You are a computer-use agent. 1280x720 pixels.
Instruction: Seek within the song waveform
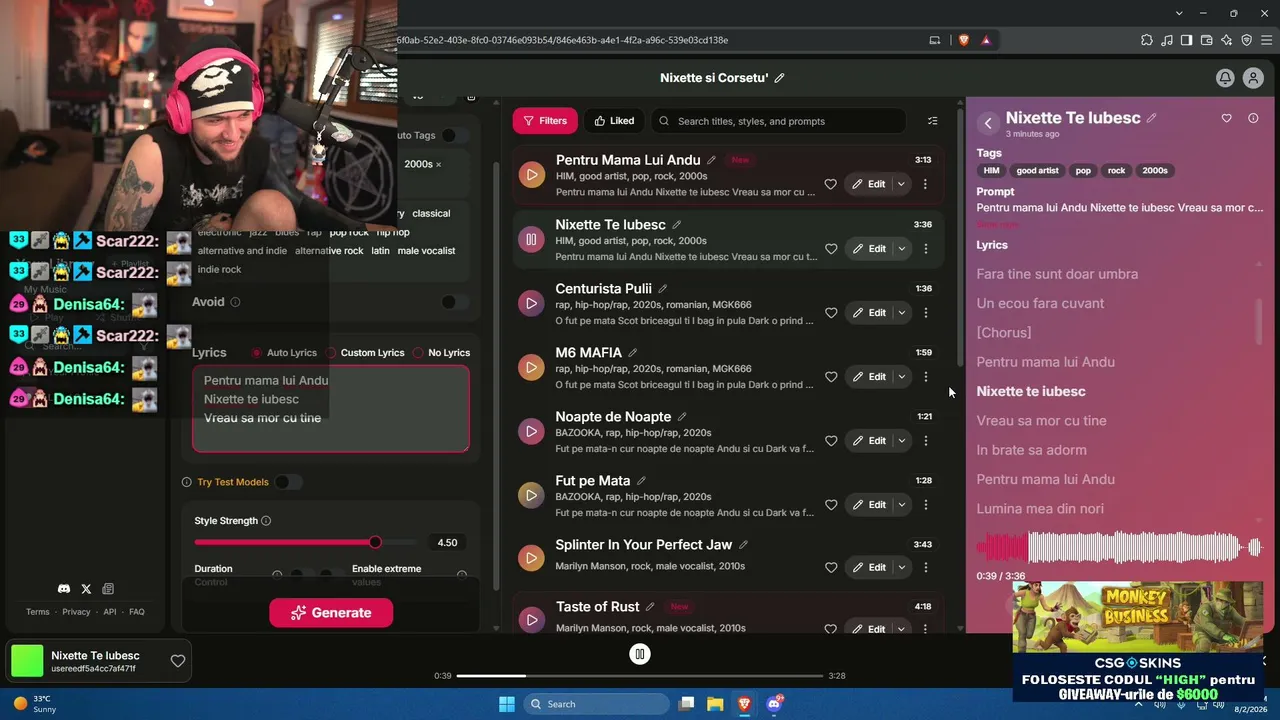1119,547
